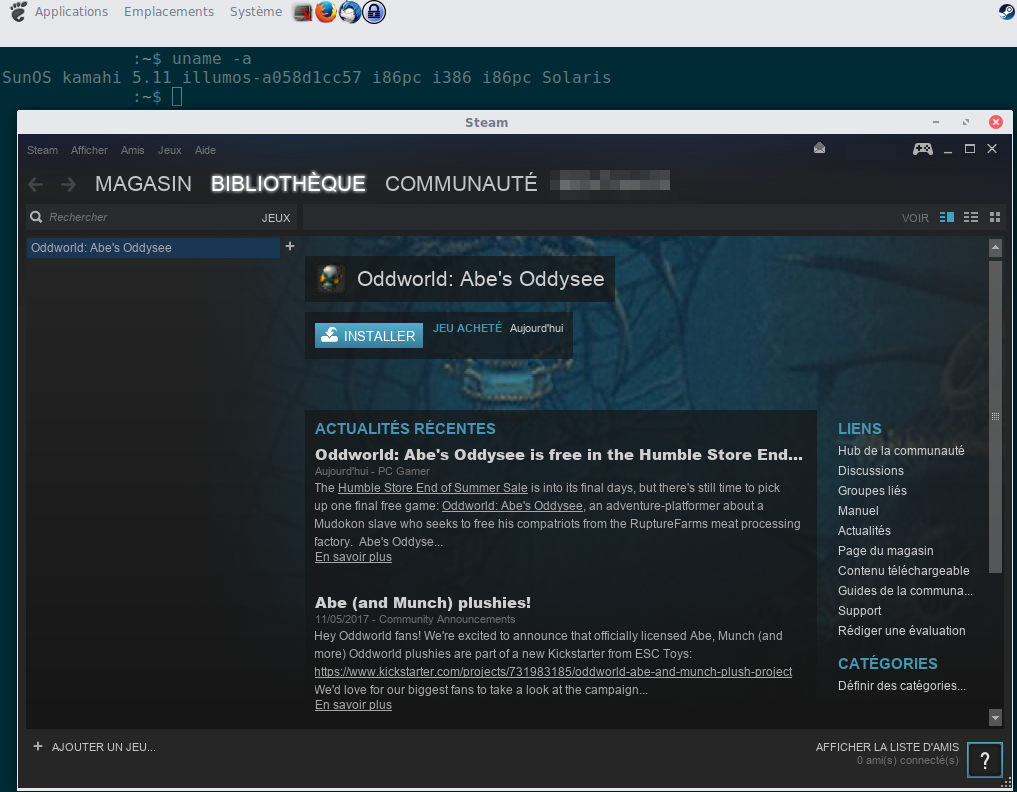Viewport: 1017px width, 792px height.
Task: Follow the Humble Store End of Summer Sale link
Action: [x=433, y=488]
